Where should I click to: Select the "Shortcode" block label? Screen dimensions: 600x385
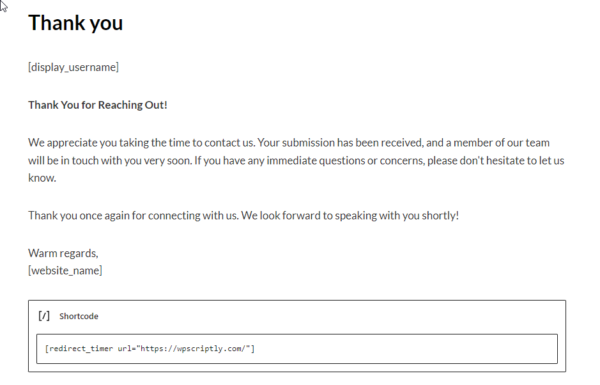(79, 316)
